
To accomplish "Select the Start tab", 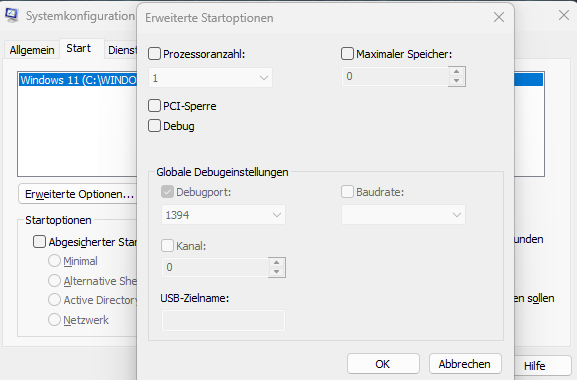I will coord(78,48).
